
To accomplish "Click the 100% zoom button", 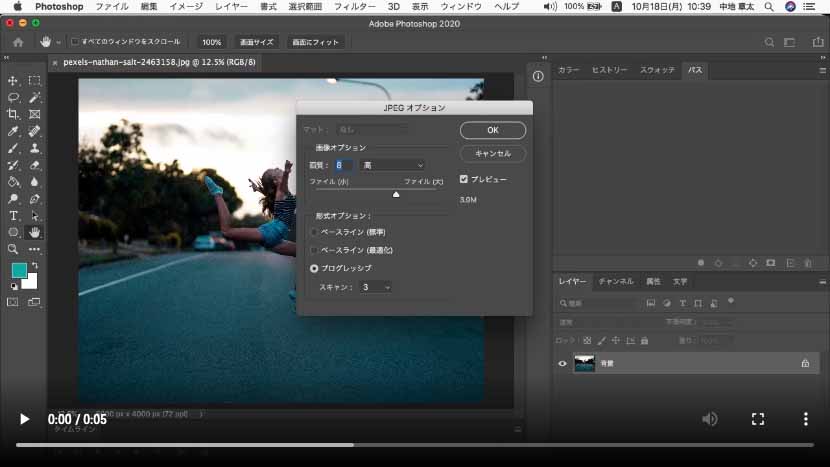I will click(211, 42).
